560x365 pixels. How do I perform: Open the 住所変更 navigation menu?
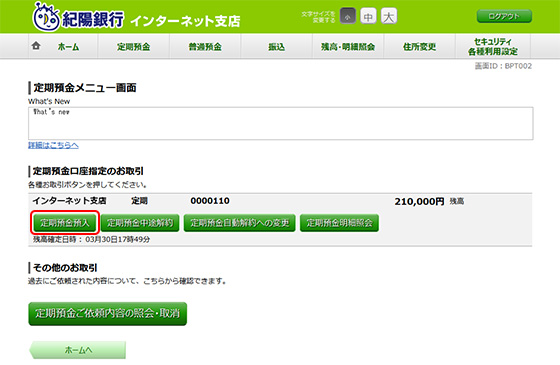pyautogui.click(x=419, y=46)
